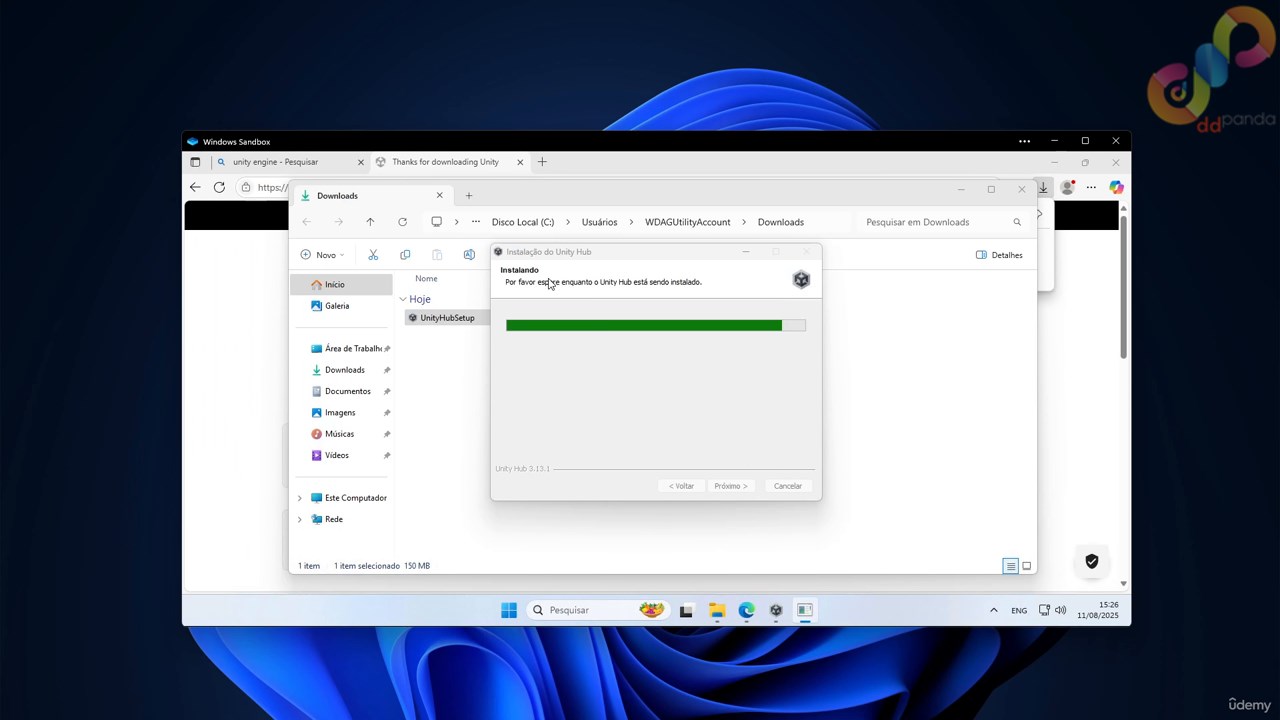This screenshot has height=720, width=1280.
Task: Click chevron after Disco Local (C:) breadcrumb
Action: point(567,222)
